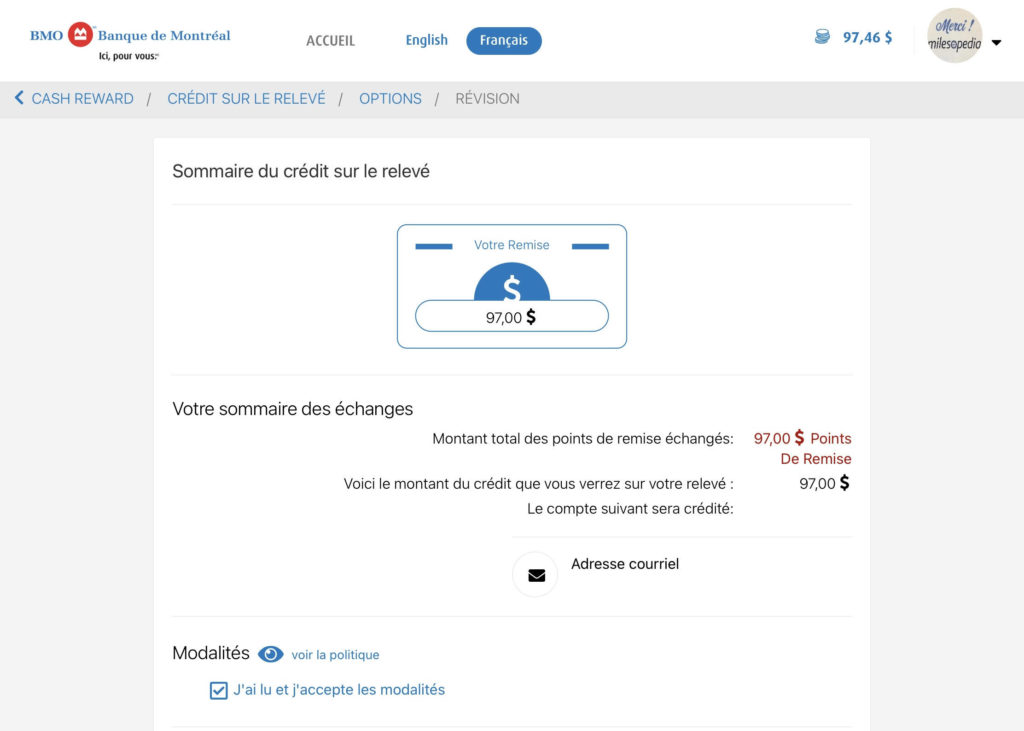Click the coins stack points icon

822,38
